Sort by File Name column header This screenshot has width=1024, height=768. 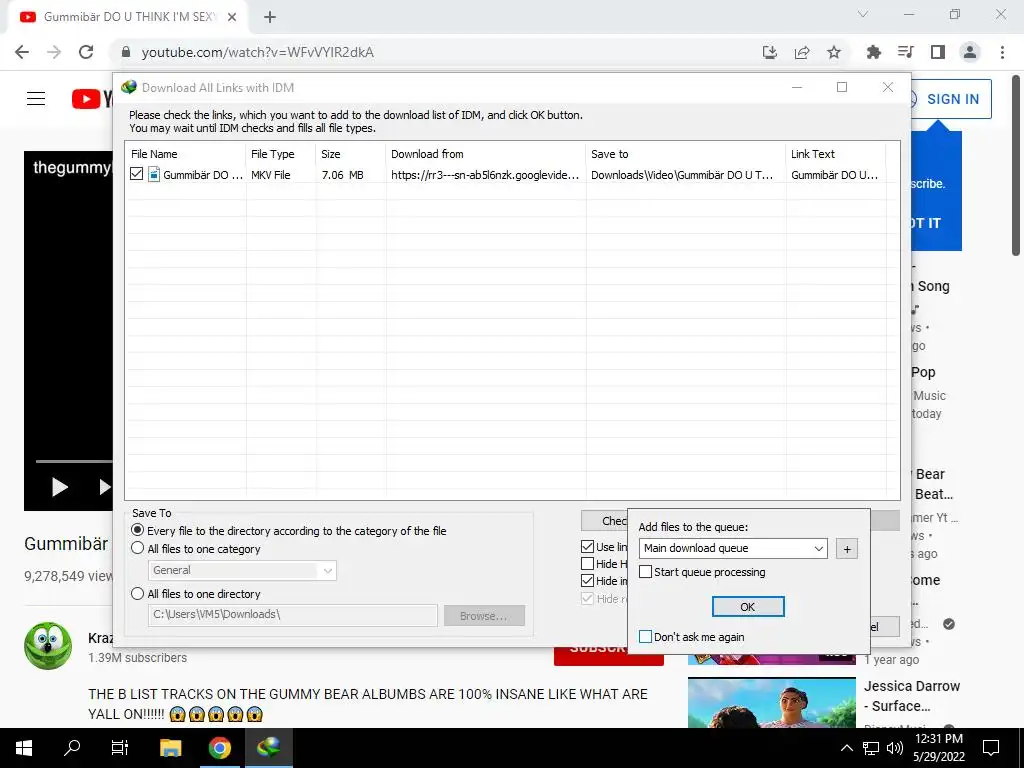pos(185,154)
